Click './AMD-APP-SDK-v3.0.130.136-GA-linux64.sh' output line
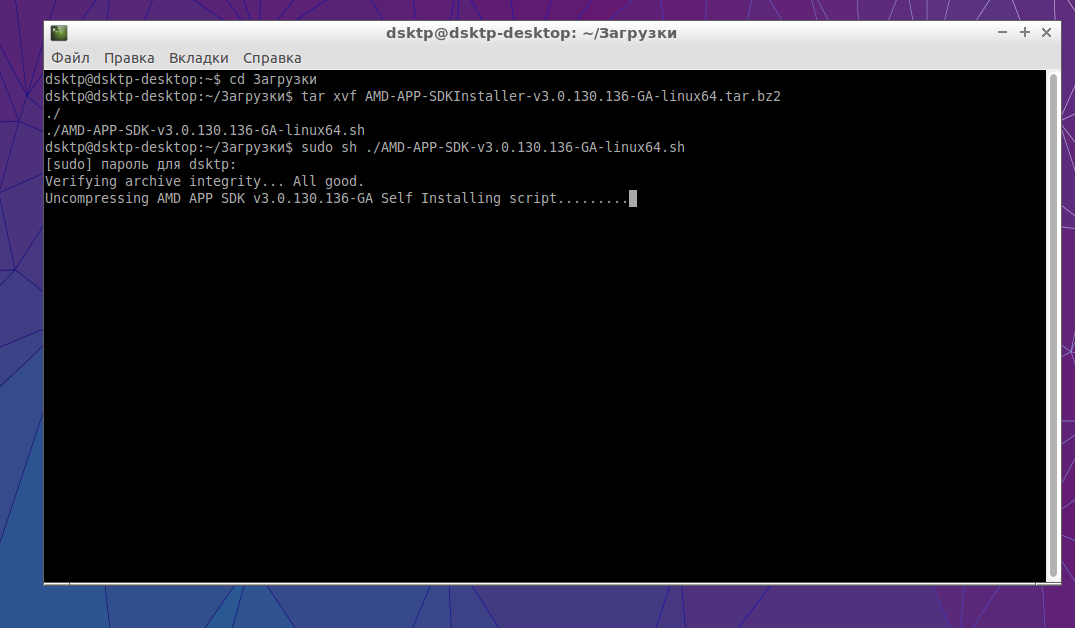1075x628 pixels. point(205,130)
